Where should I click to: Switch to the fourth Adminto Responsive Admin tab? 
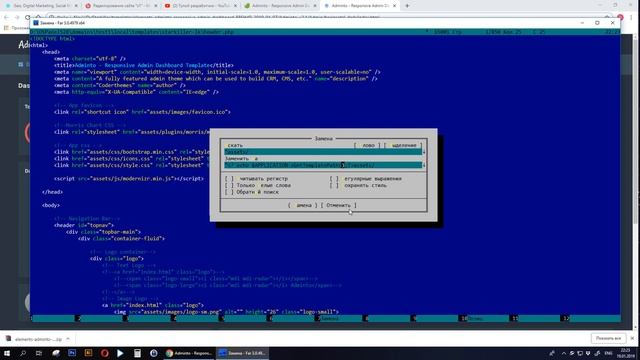[x=280, y=6]
